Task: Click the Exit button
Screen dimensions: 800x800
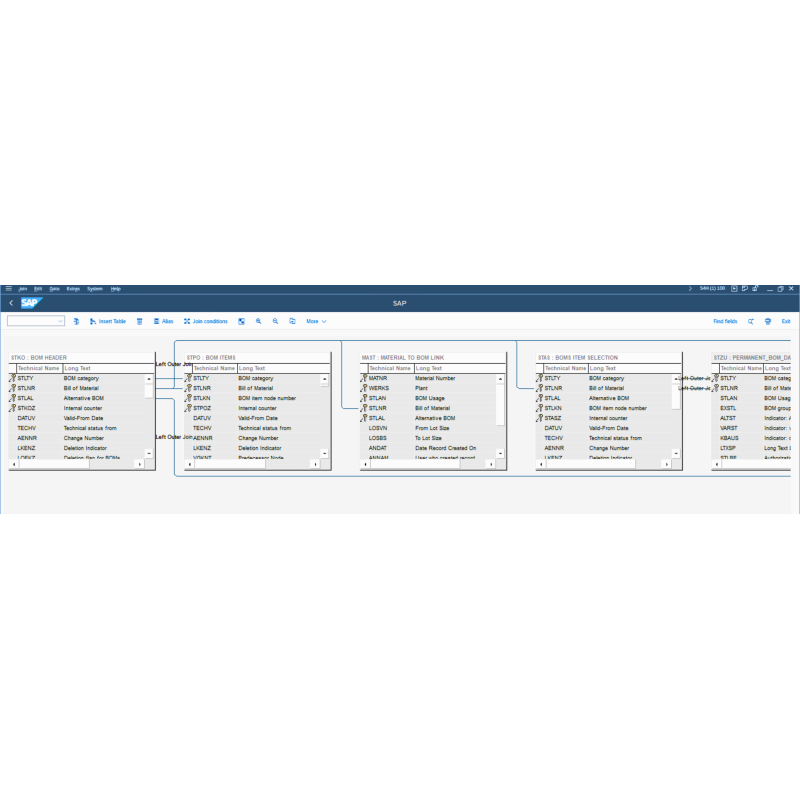Action: (x=786, y=321)
